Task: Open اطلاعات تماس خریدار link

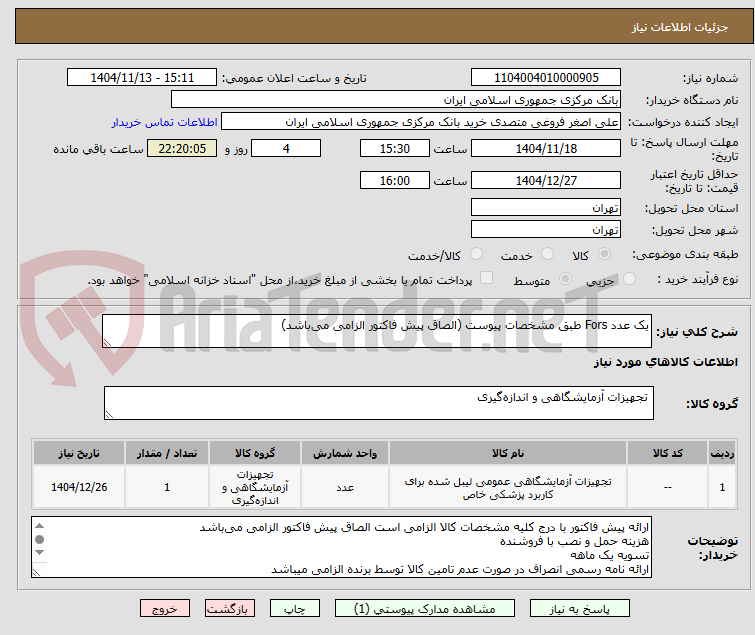Action: (x=165, y=122)
